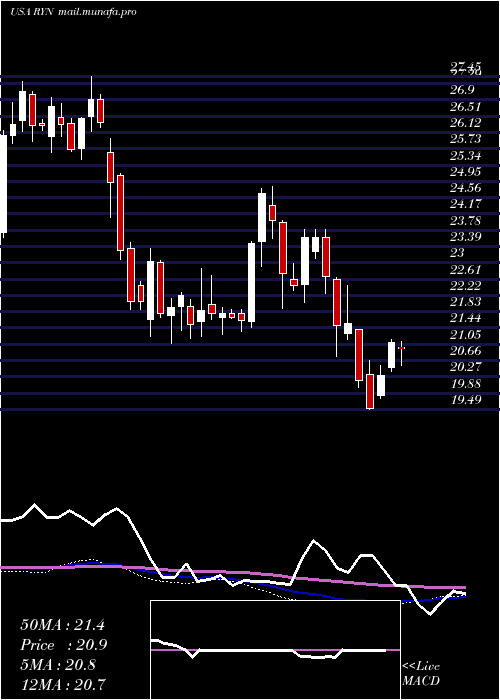Click the 24.56 price axis label
Screen dimensions: 500x700
[466, 188]
